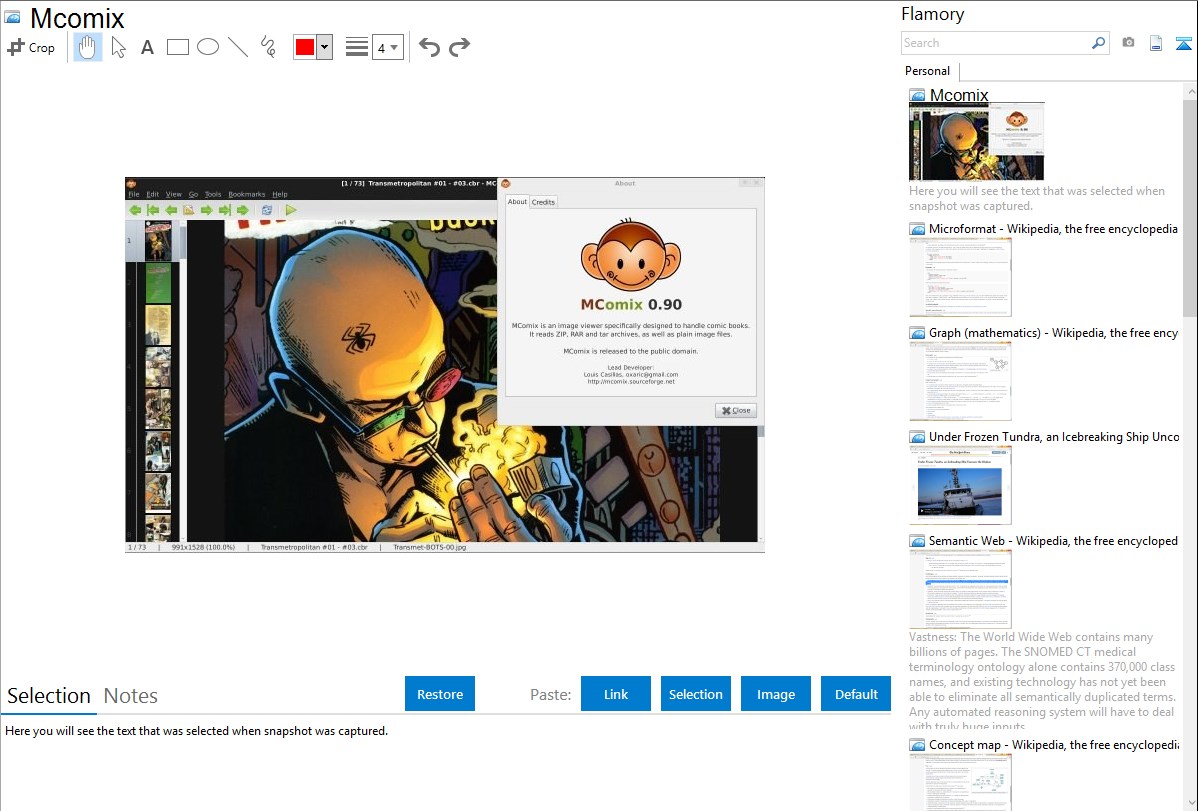The width and height of the screenshot is (1198, 811).
Task: Click the red color swatch
Action: [x=304, y=47]
